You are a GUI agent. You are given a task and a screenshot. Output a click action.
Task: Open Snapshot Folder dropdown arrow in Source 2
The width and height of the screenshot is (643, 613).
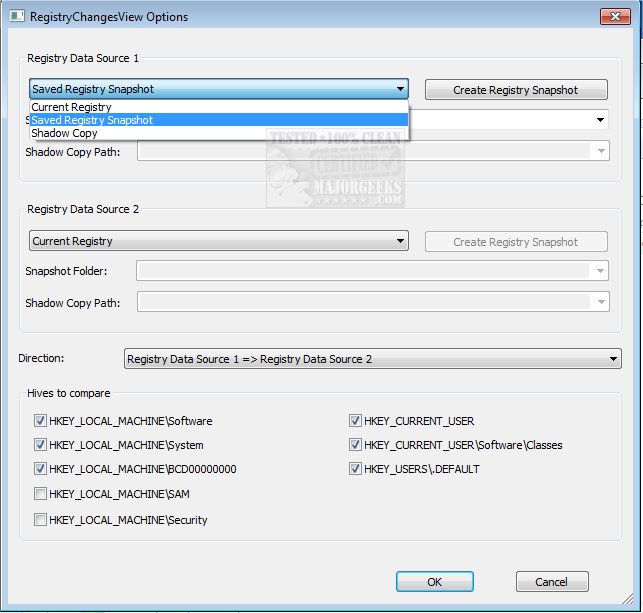[x=600, y=271]
